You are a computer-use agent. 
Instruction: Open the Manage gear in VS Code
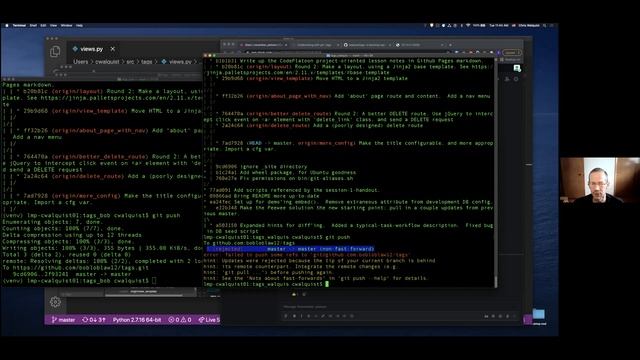(x=55, y=302)
